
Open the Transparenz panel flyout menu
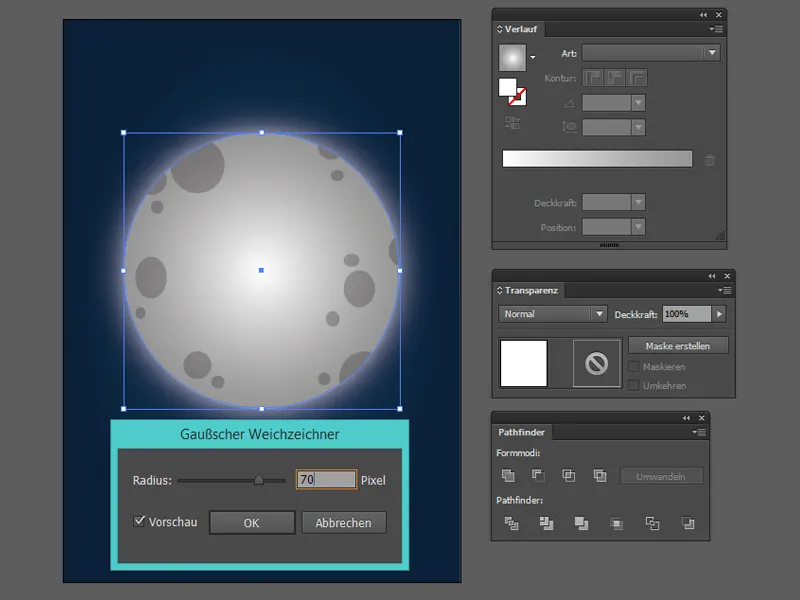(x=724, y=290)
